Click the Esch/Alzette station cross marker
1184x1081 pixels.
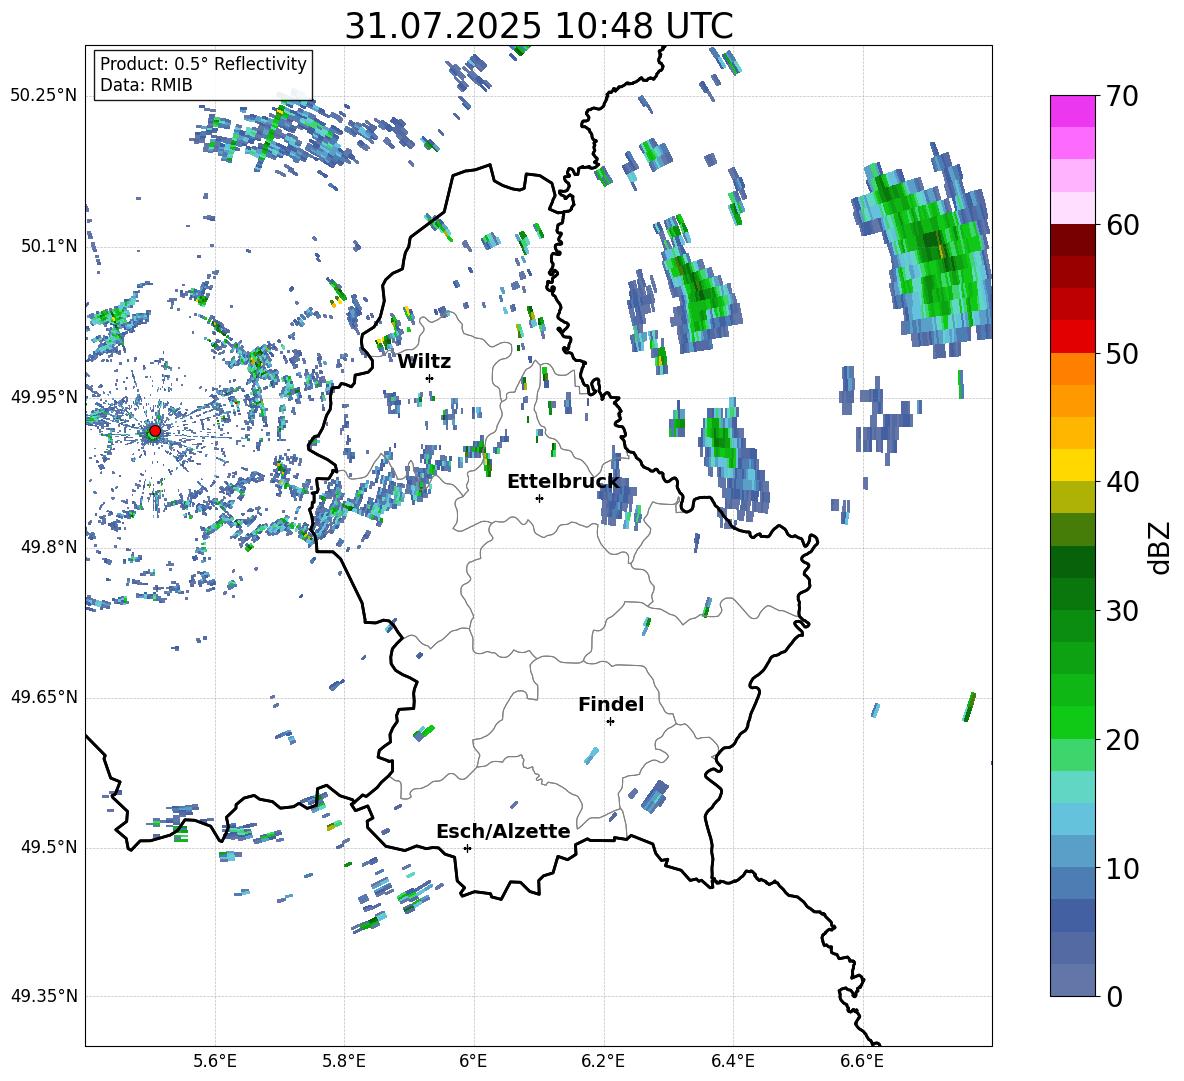click(467, 848)
